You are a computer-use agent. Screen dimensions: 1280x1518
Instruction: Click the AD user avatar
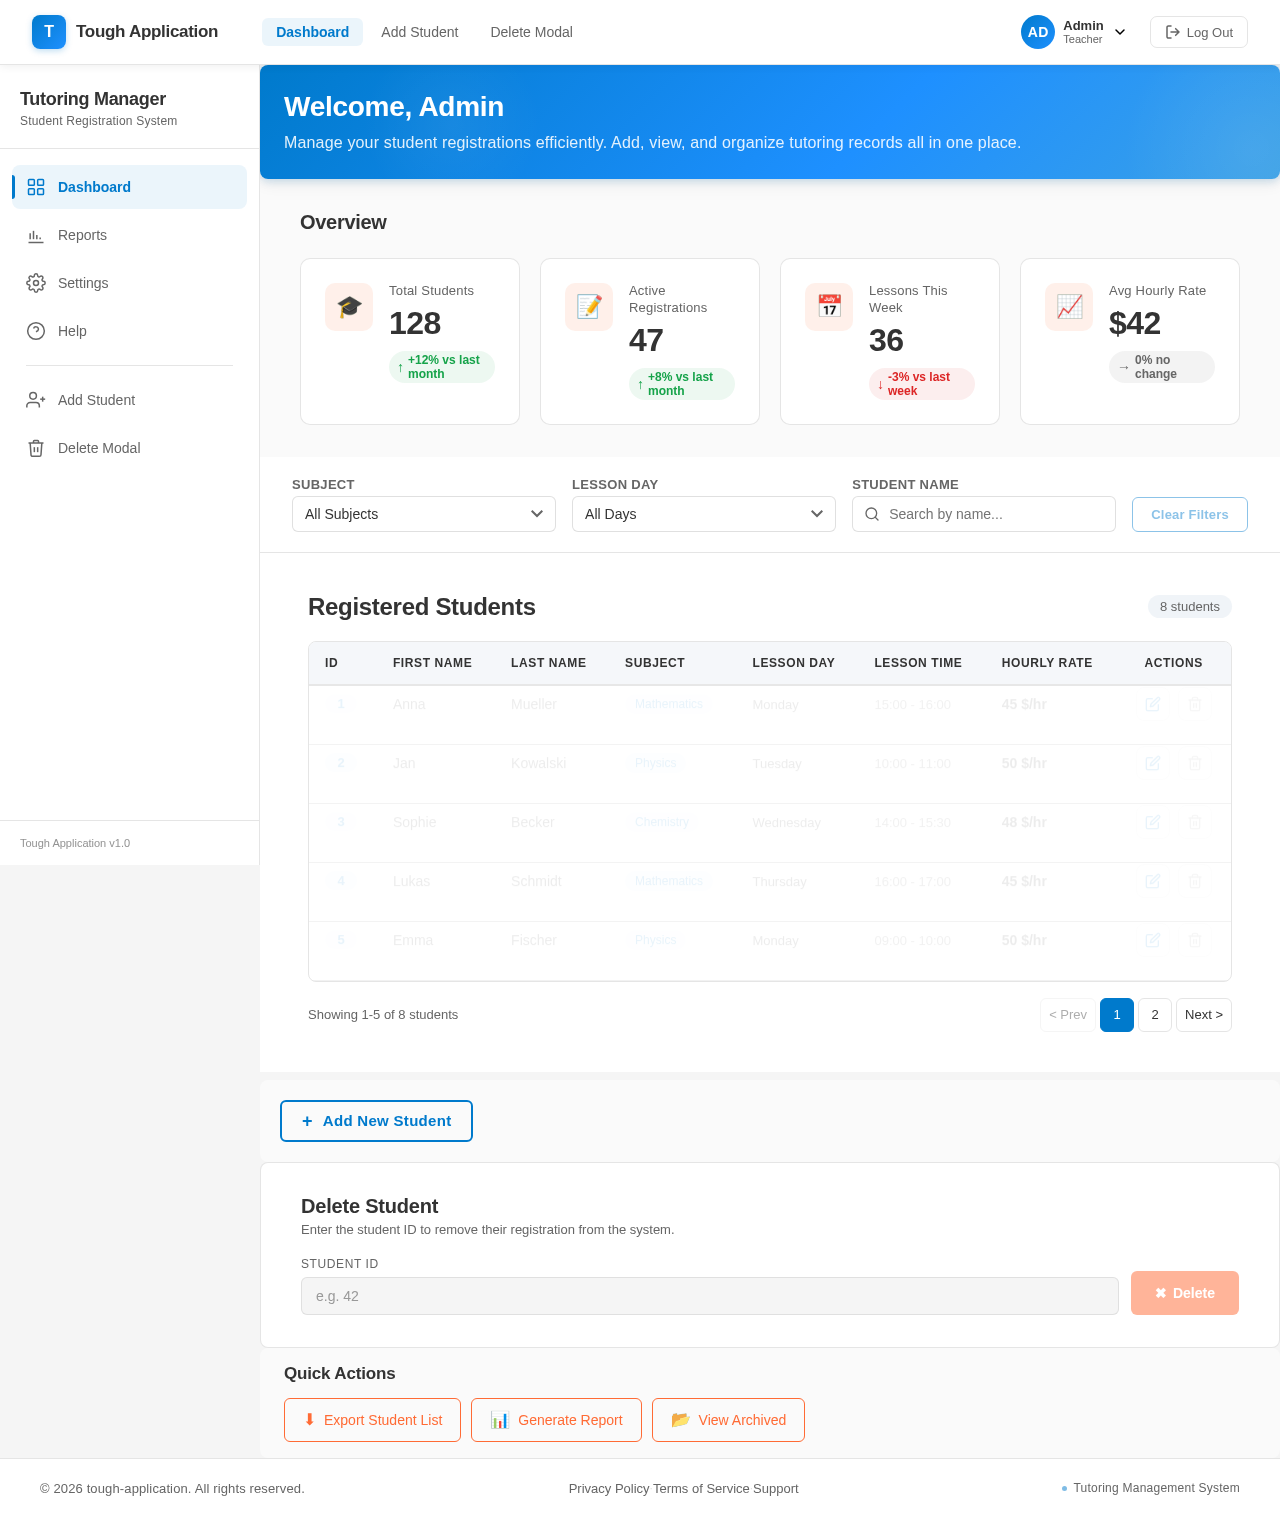point(1038,32)
